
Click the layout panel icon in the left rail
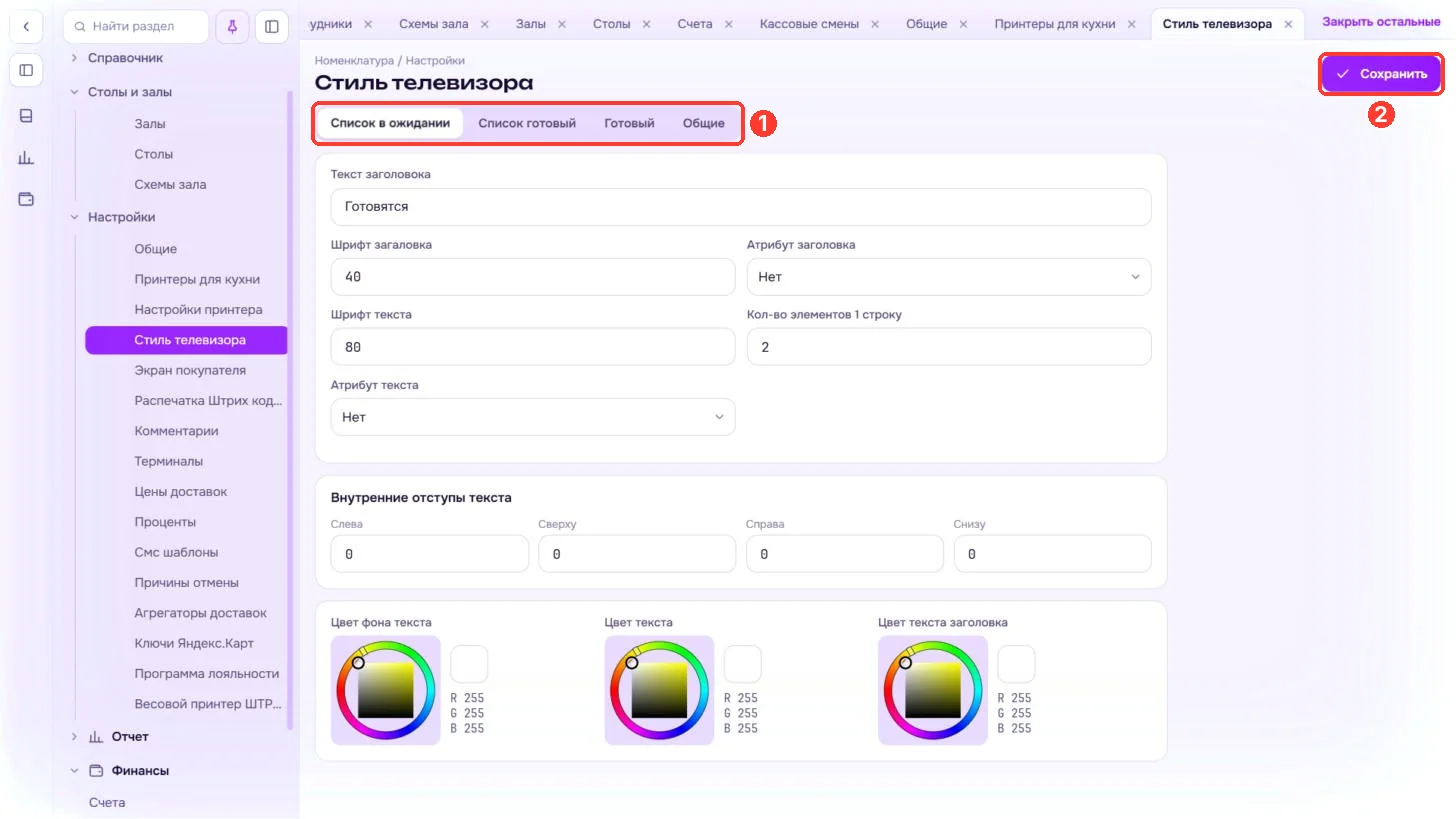click(26, 70)
